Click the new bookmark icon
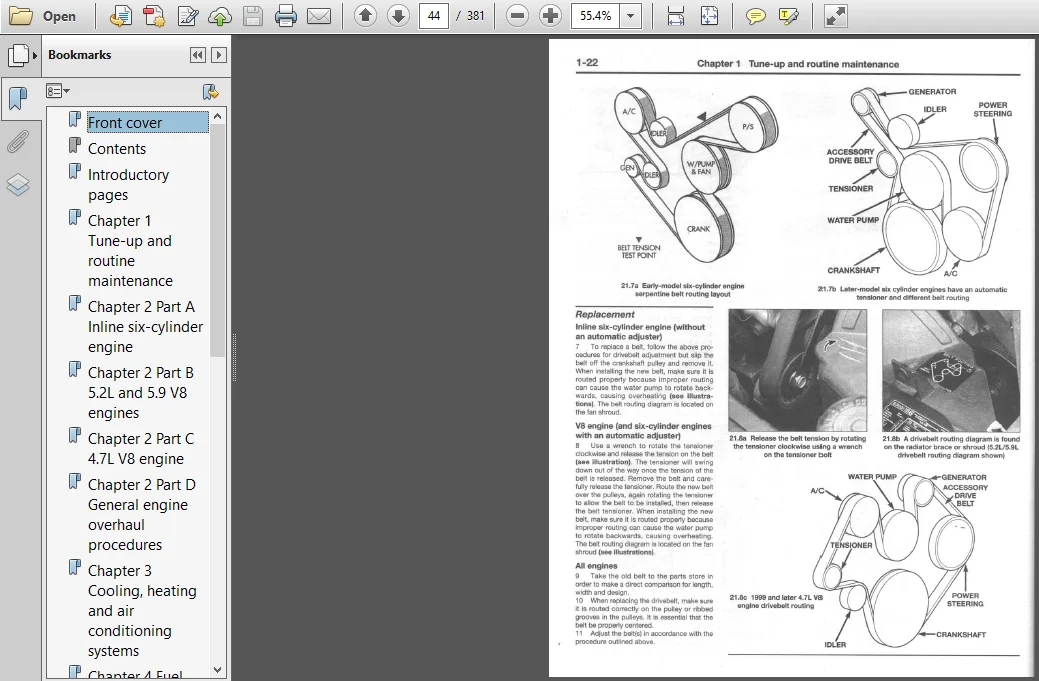This screenshot has height=681, width=1039. 211,91
